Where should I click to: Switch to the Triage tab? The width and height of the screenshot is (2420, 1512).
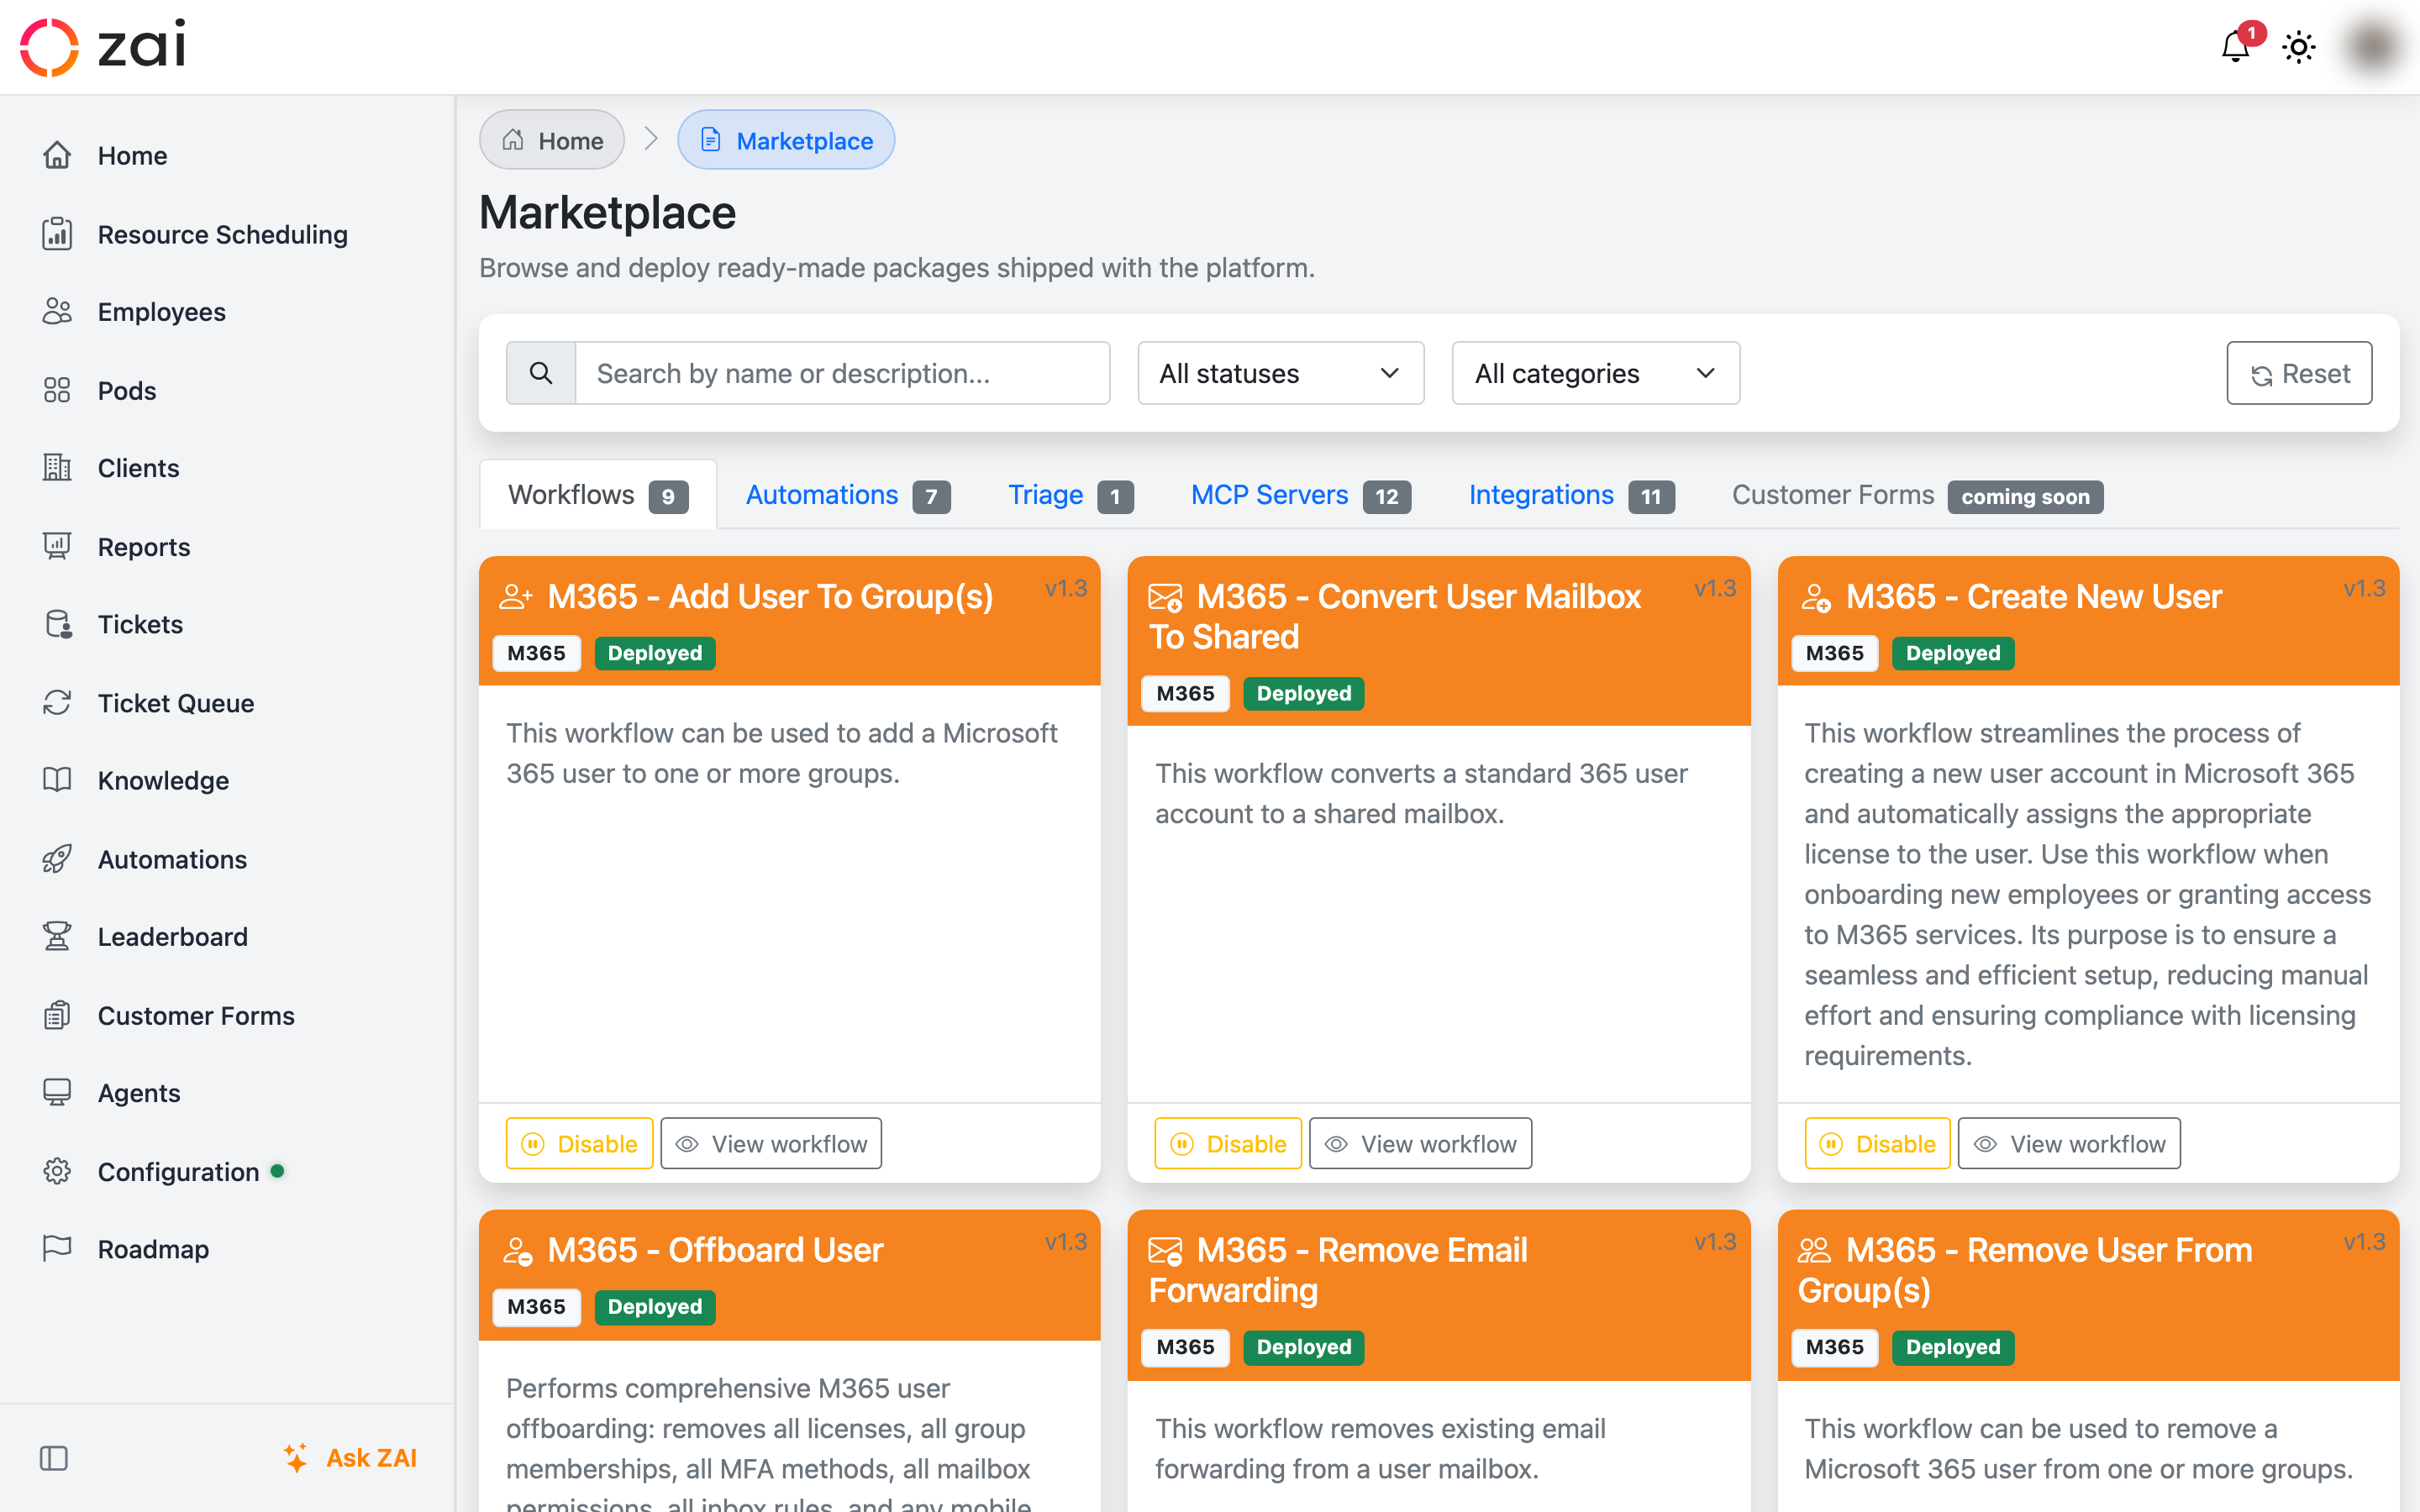pyautogui.click(x=1070, y=495)
